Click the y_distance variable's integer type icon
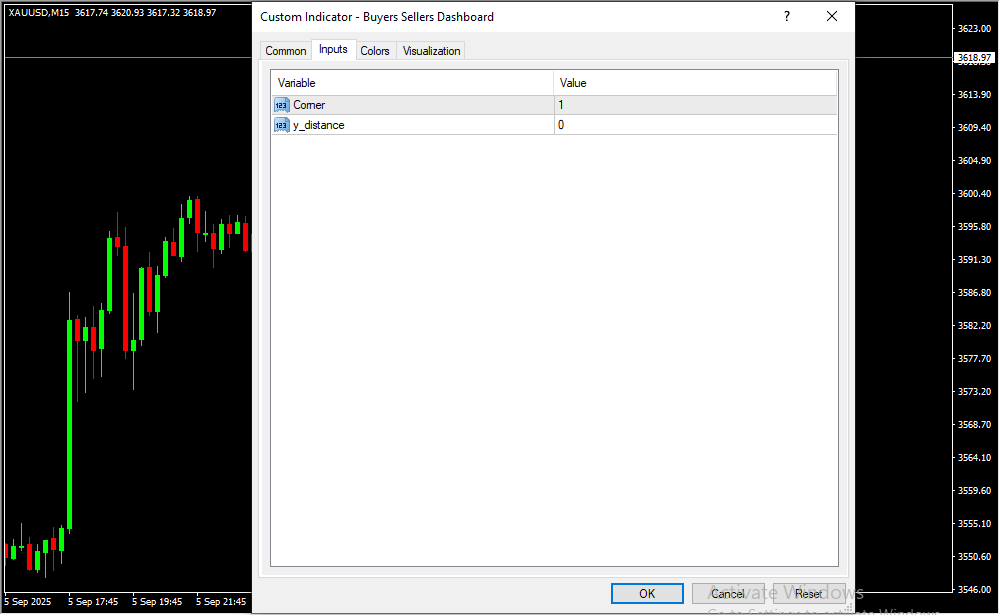 (x=281, y=125)
